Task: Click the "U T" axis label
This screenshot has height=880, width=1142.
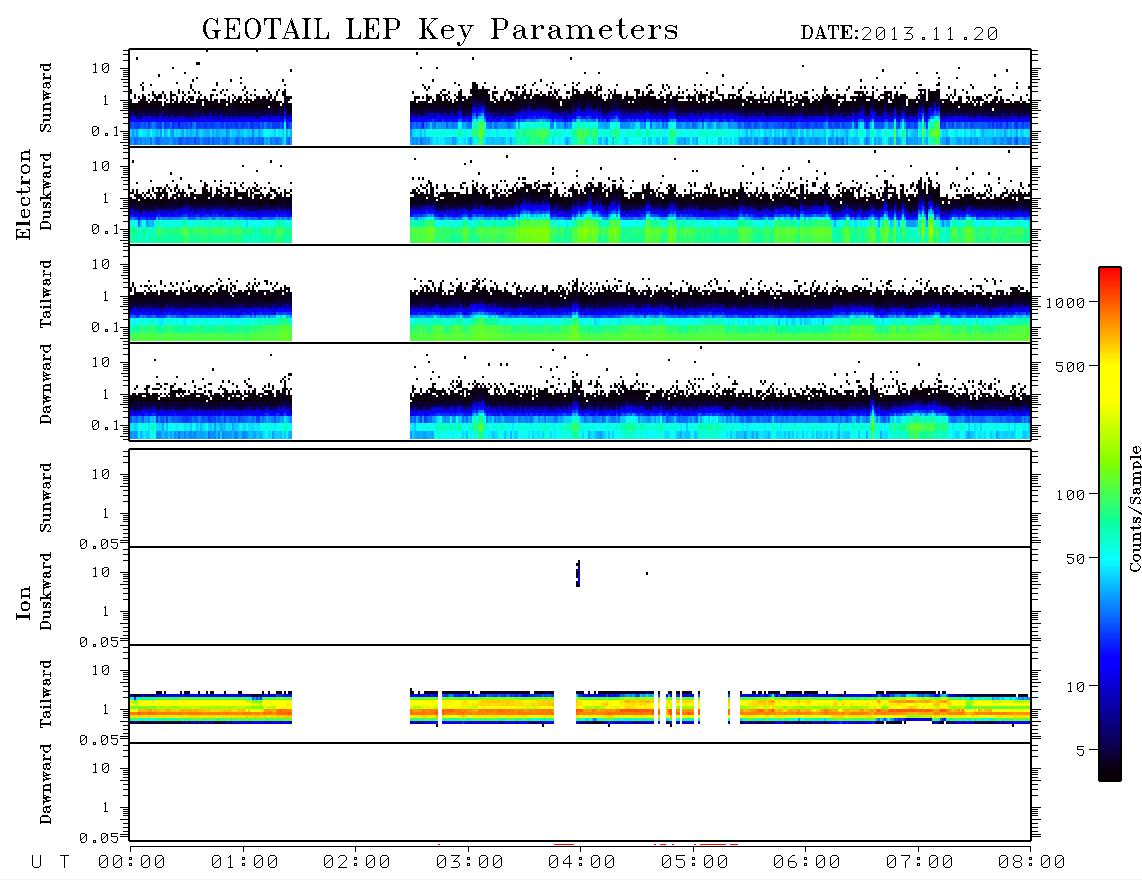Action: (50, 863)
